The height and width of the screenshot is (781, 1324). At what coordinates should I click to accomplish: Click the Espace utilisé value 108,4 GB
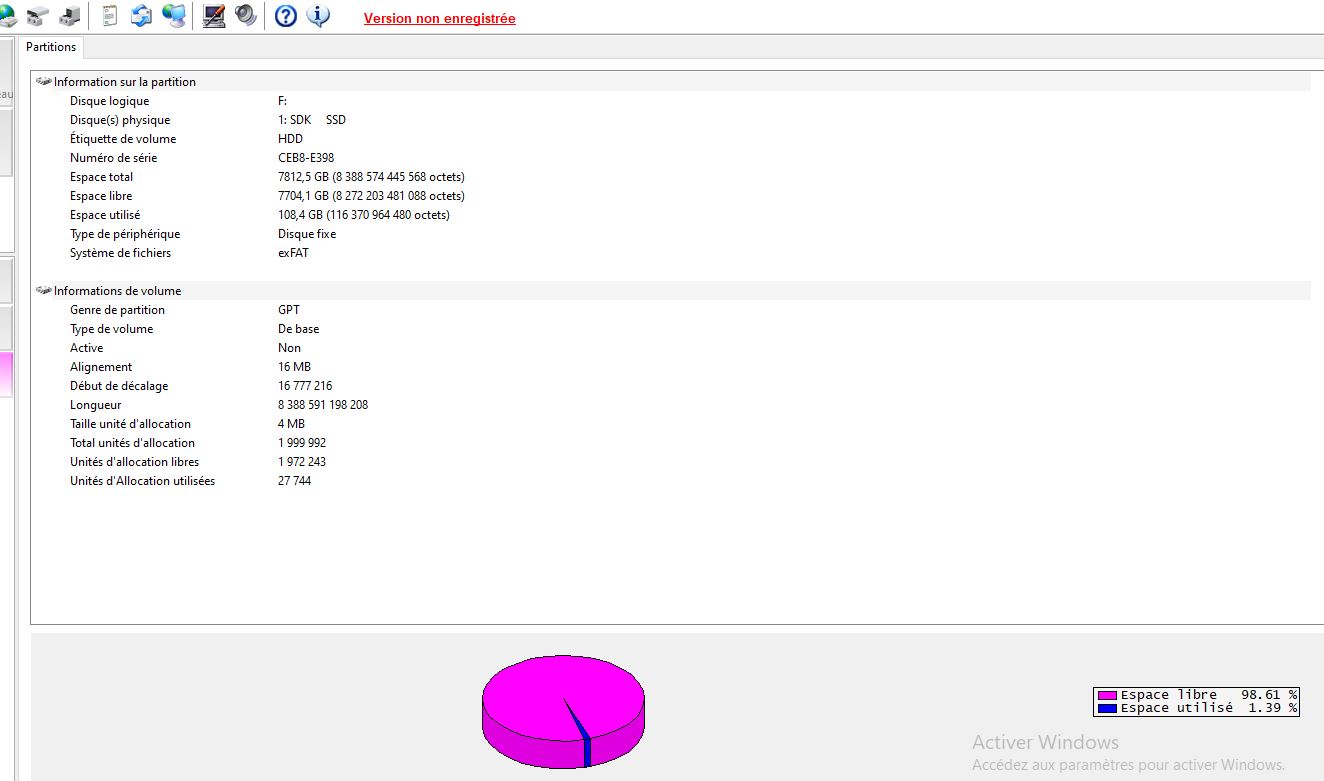[364, 215]
